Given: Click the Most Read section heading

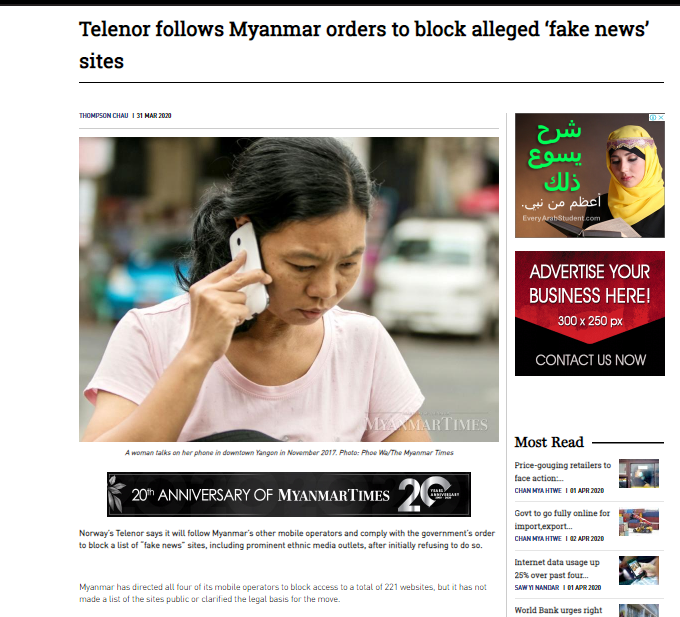Looking at the screenshot, I should click(549, 442).
